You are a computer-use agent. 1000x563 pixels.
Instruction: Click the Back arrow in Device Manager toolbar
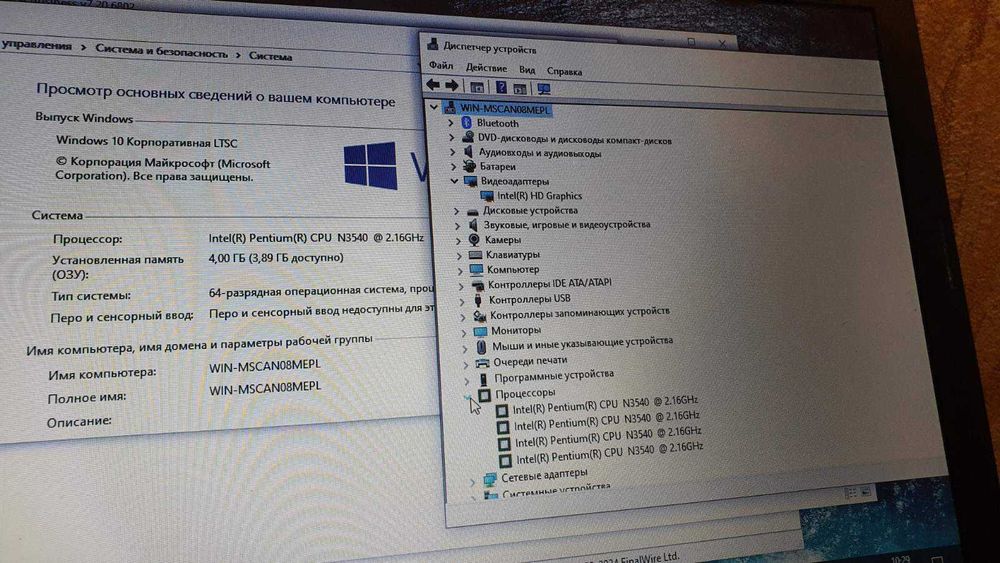[x=433, y=85]
